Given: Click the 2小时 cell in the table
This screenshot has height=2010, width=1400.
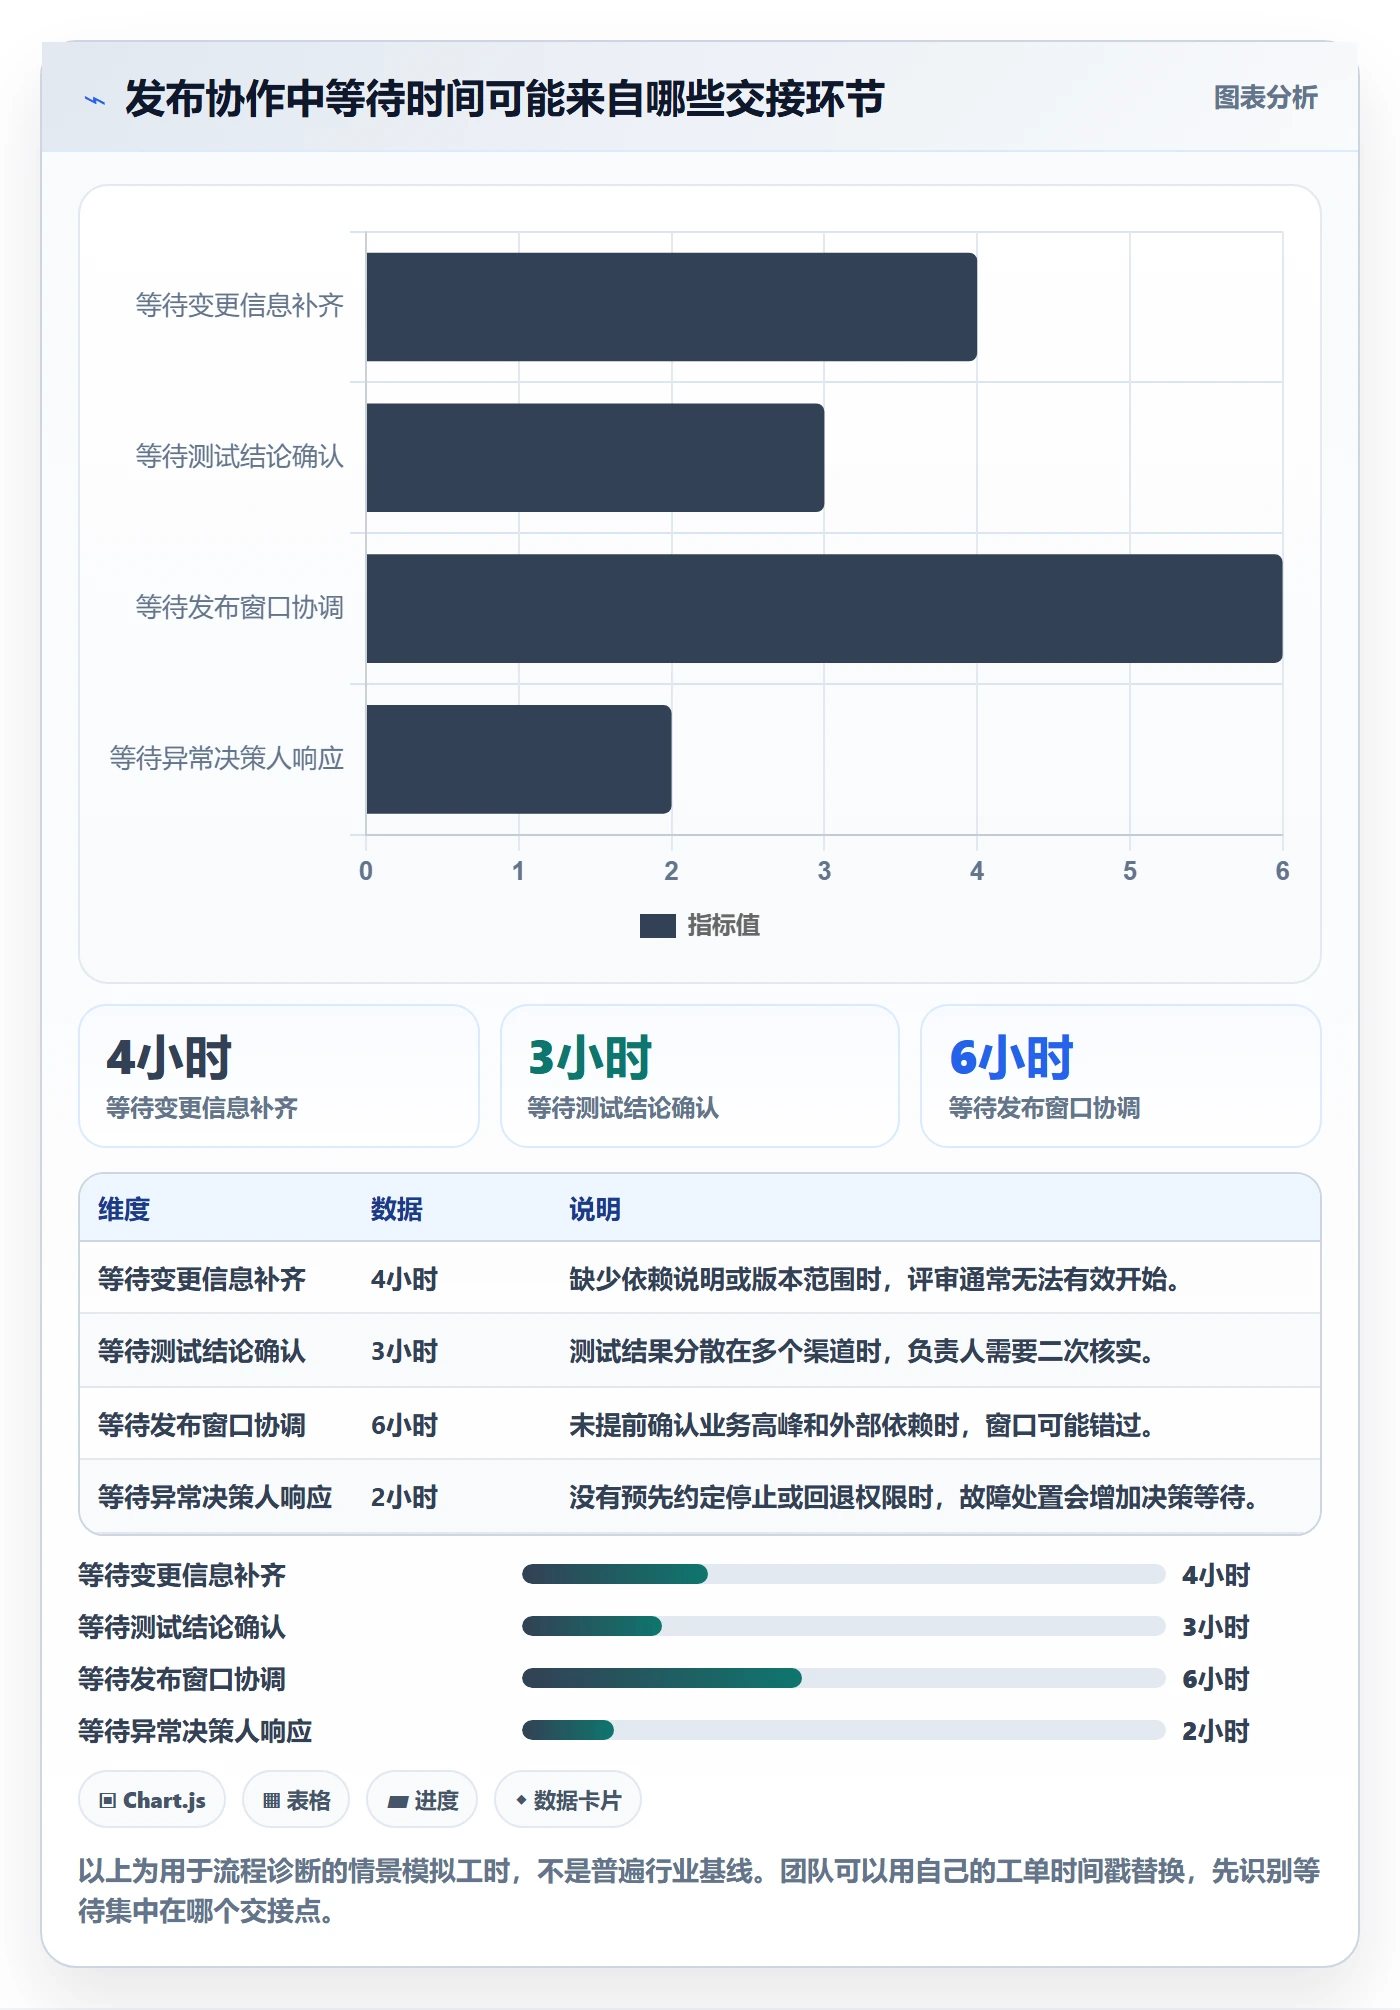Looking at the screenshot, I should (405, 1497).
